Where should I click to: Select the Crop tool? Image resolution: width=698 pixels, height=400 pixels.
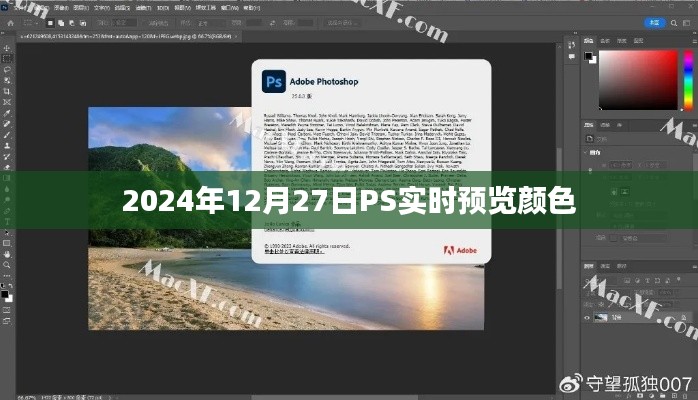[7, 91]
